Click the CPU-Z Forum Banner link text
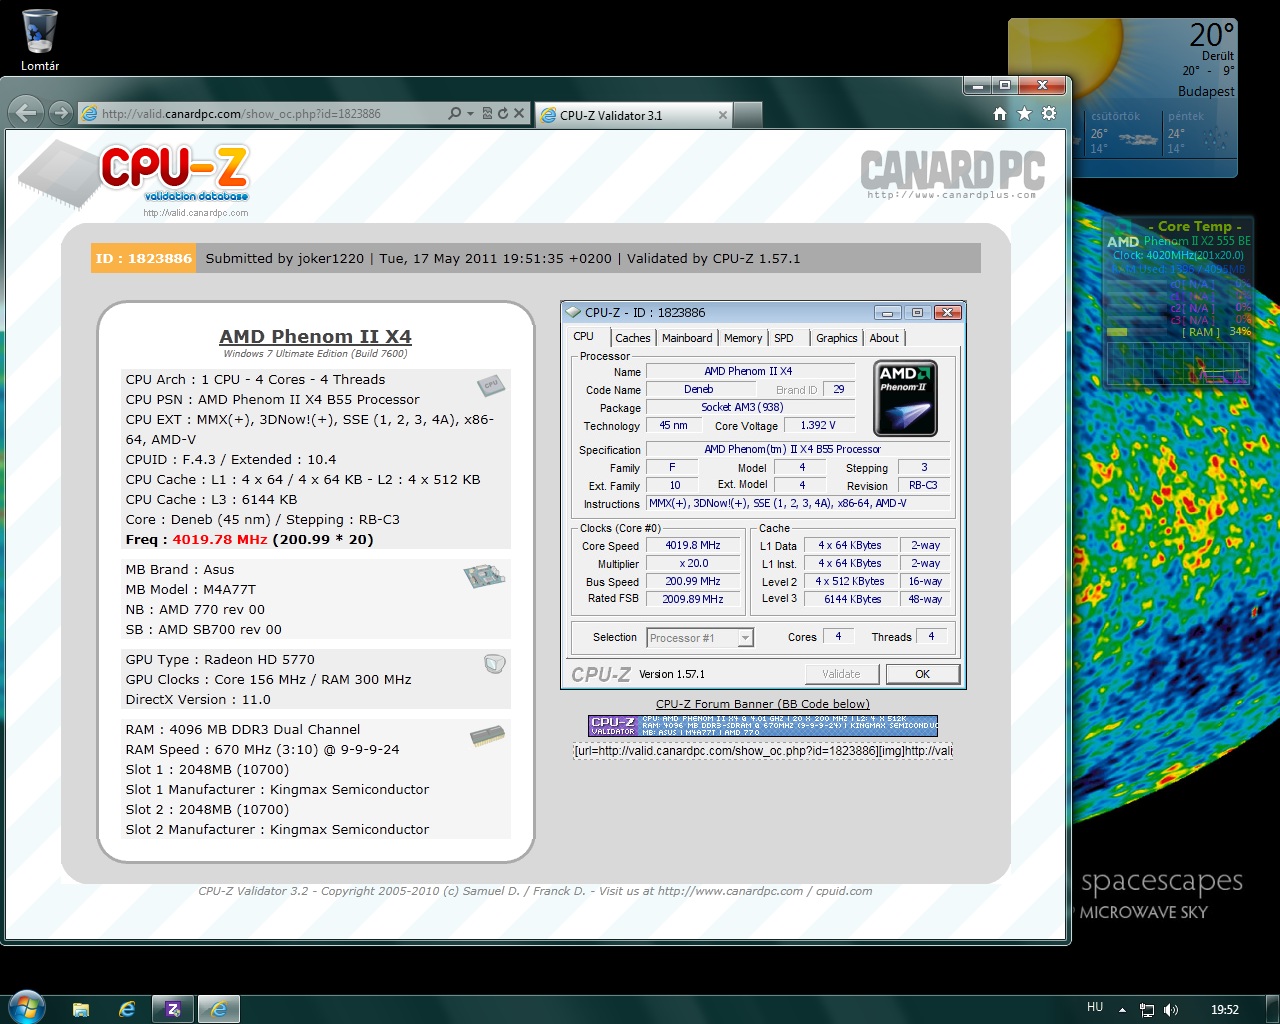The image size is (1280, 1024). point(763,704)
